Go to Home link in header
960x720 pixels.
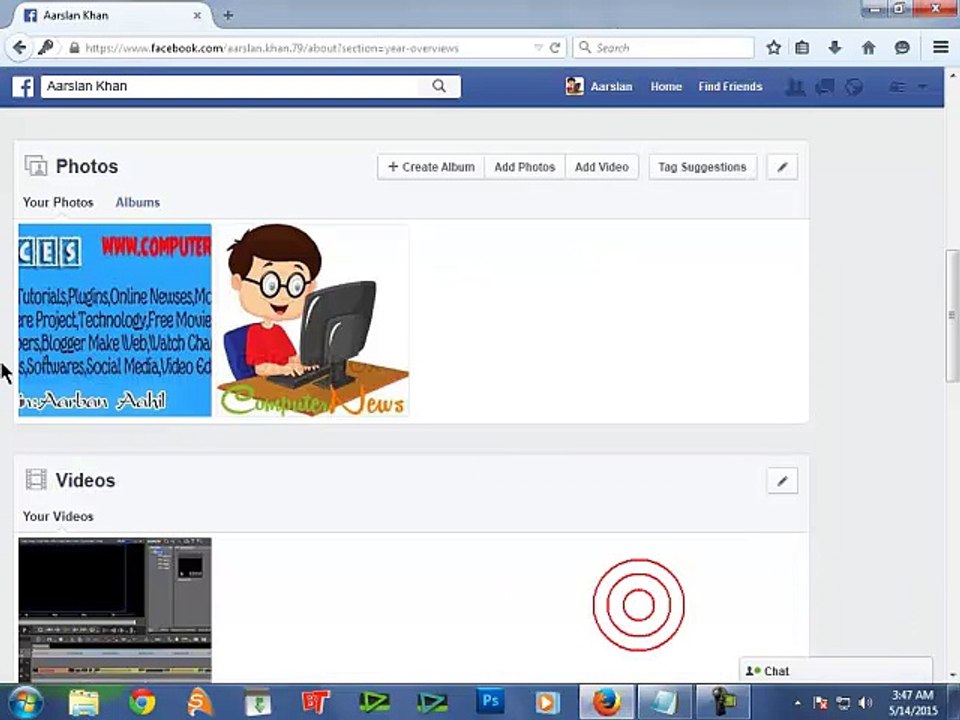click(666, 86)
